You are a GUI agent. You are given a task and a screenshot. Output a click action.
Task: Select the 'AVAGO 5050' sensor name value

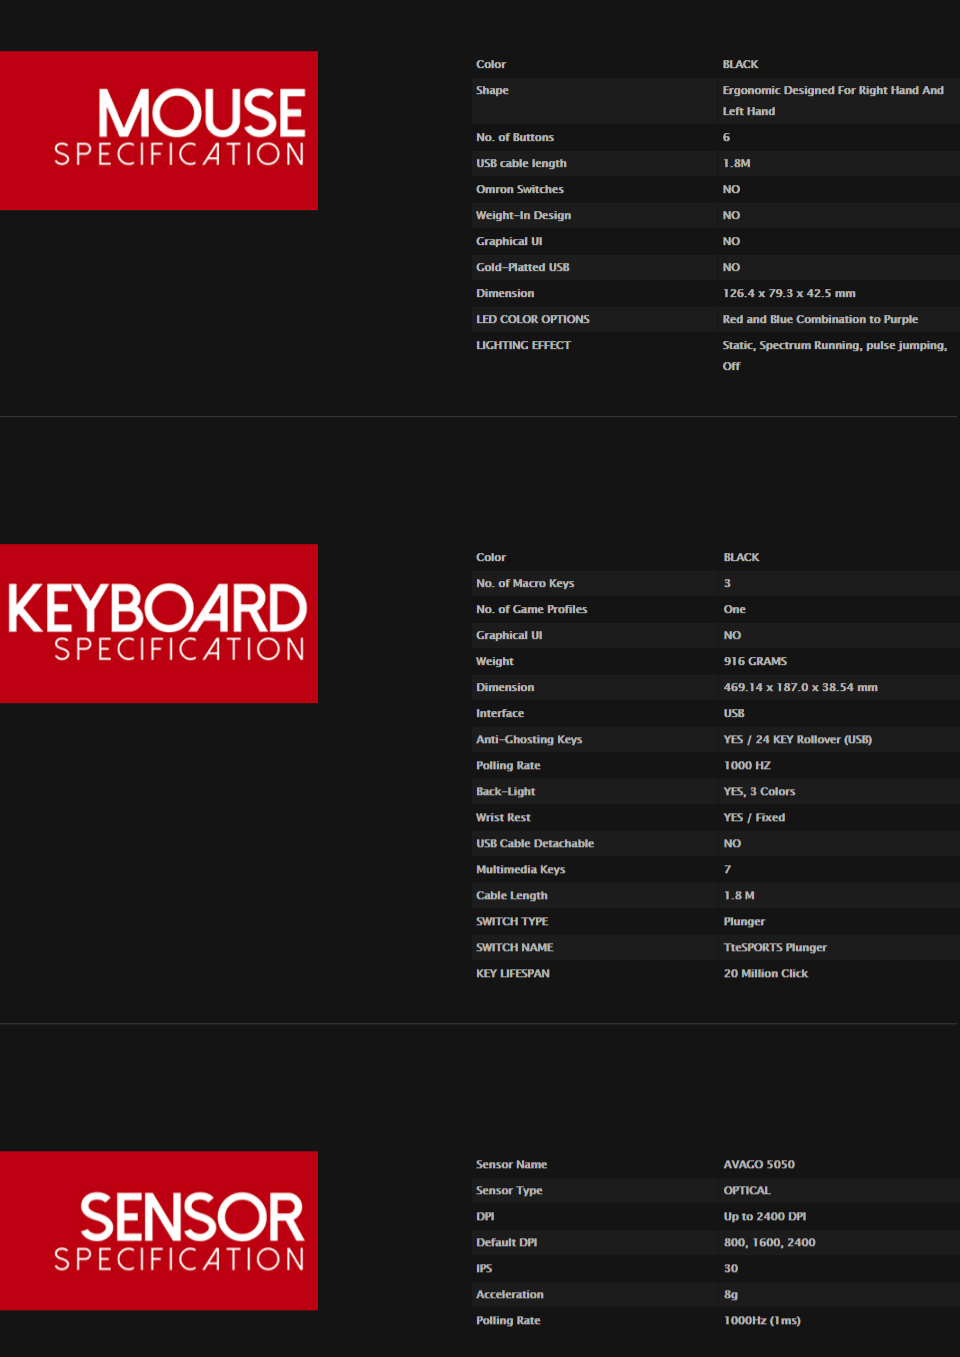click(x=759, y=1164)
